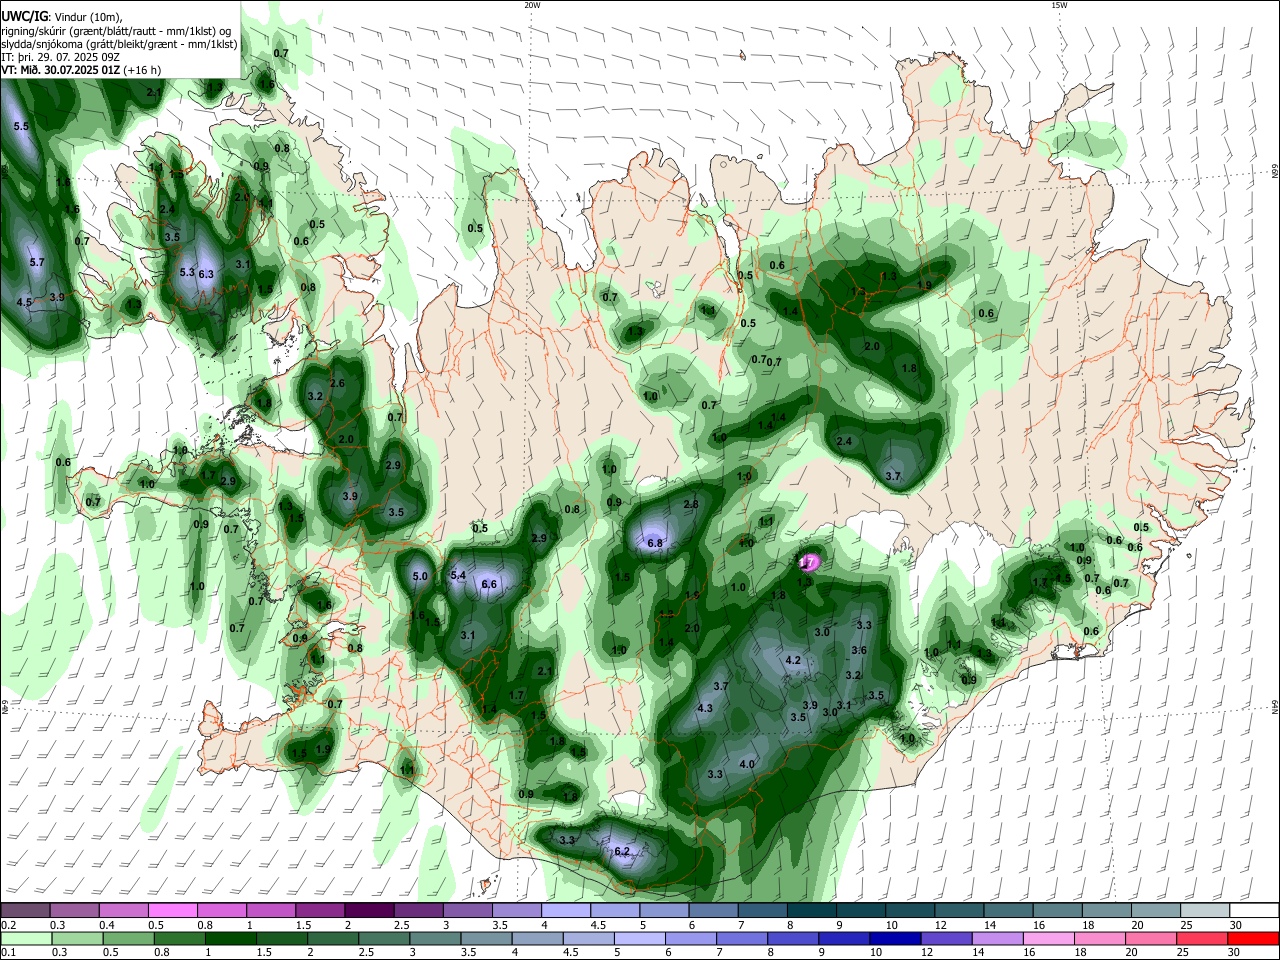Select the light pink 16 swatch in bottom legend row
This screenshot has height=960, width=1280.
pyautogui.click(x=1048, y=938)
